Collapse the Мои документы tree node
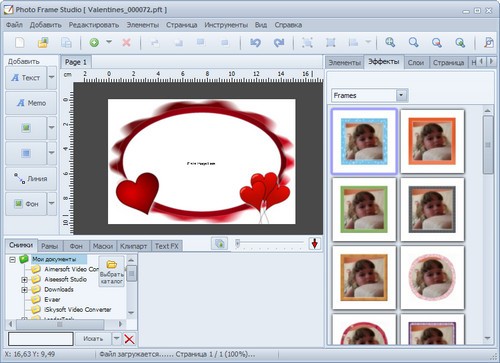 13,259
